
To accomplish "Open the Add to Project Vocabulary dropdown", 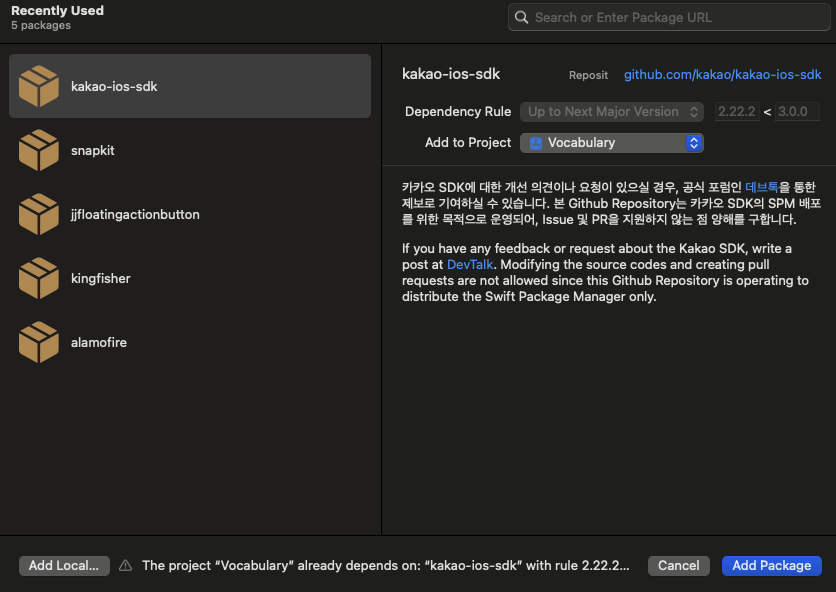I will [612, 143].
